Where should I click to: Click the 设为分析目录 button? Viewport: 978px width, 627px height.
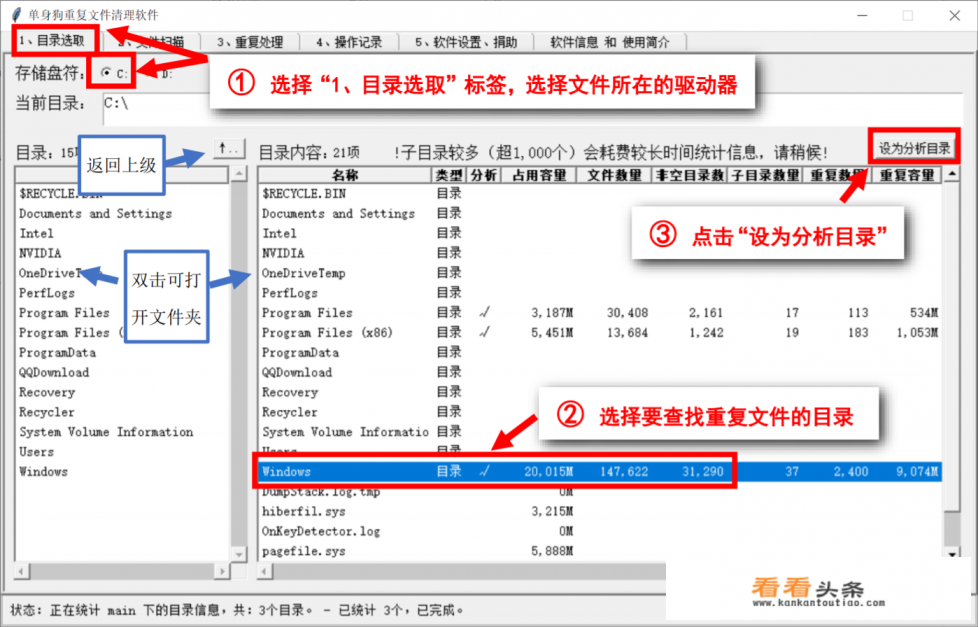click(x=913, y=145)
